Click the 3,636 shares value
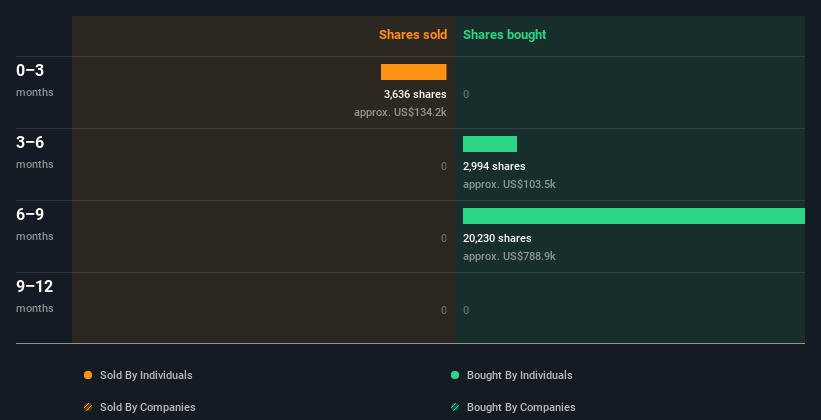The image size is (821, 420). pos(415,94)
